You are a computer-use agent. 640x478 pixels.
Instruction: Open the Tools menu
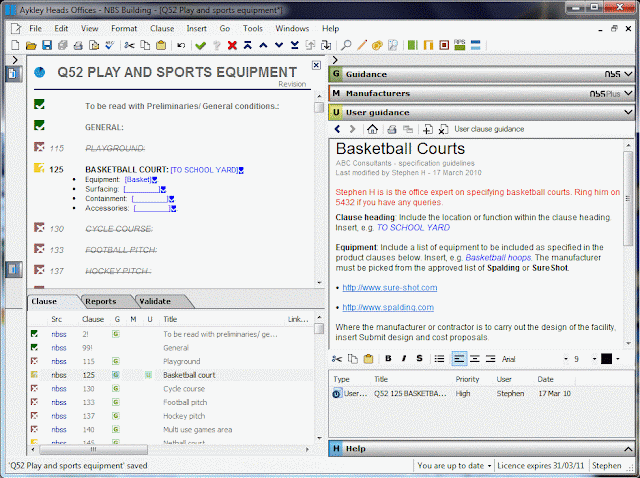tap(253, 29)
